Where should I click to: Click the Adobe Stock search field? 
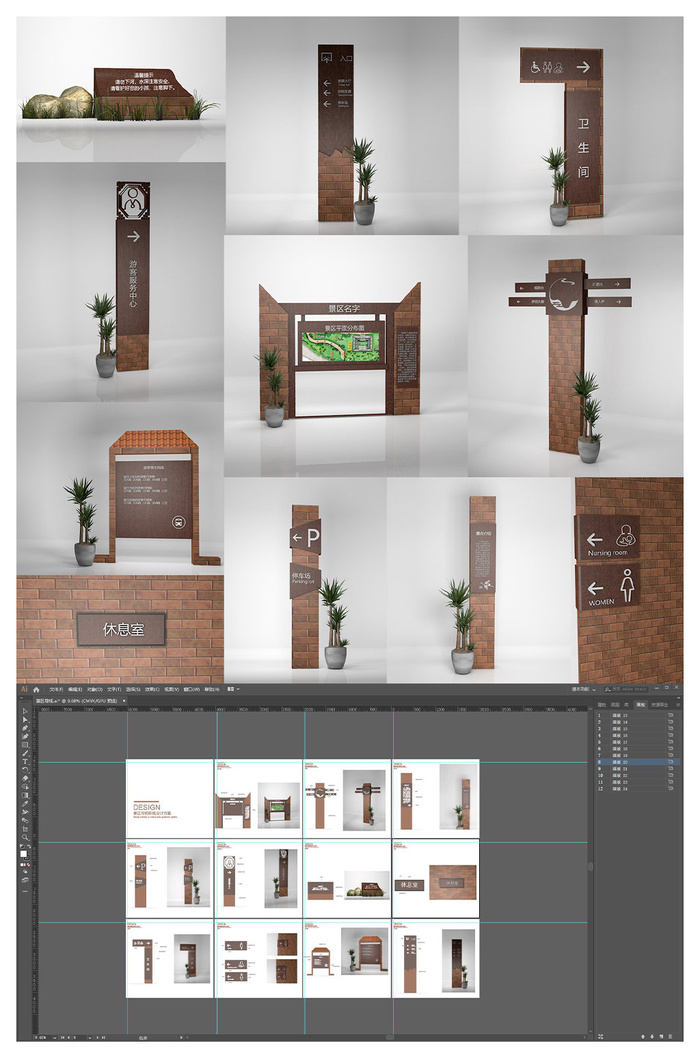point(626,689)
